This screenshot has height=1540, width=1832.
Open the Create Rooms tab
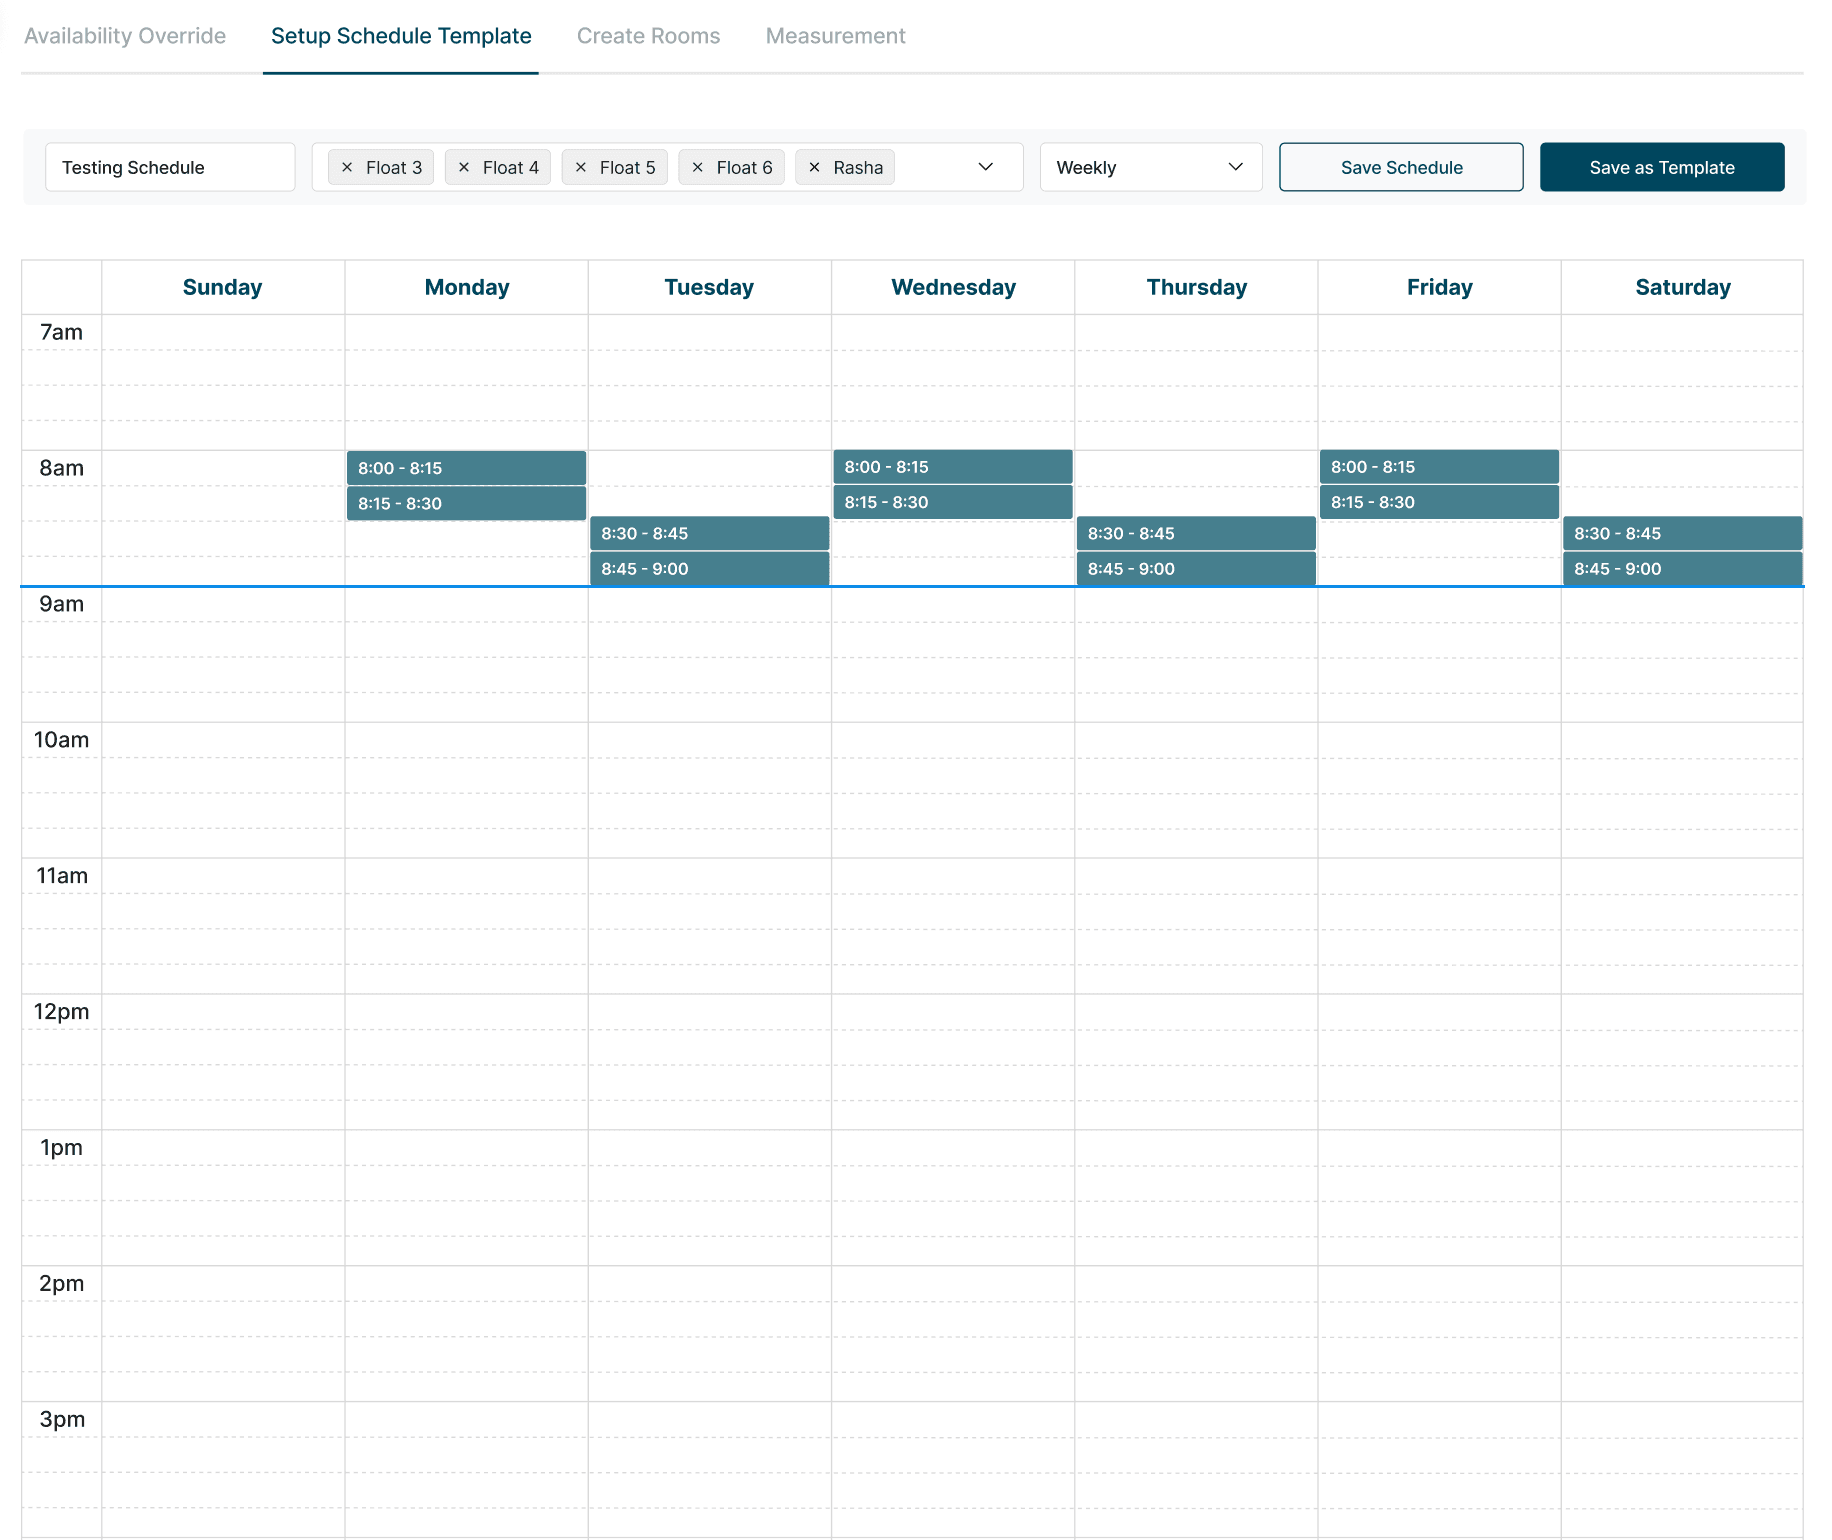(x=648, y=36)
